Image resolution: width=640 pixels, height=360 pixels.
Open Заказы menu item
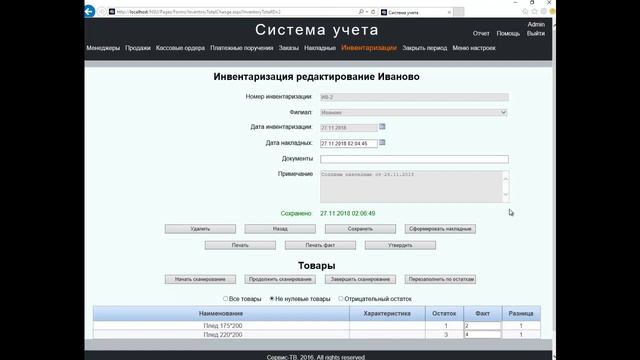point(289,48)
